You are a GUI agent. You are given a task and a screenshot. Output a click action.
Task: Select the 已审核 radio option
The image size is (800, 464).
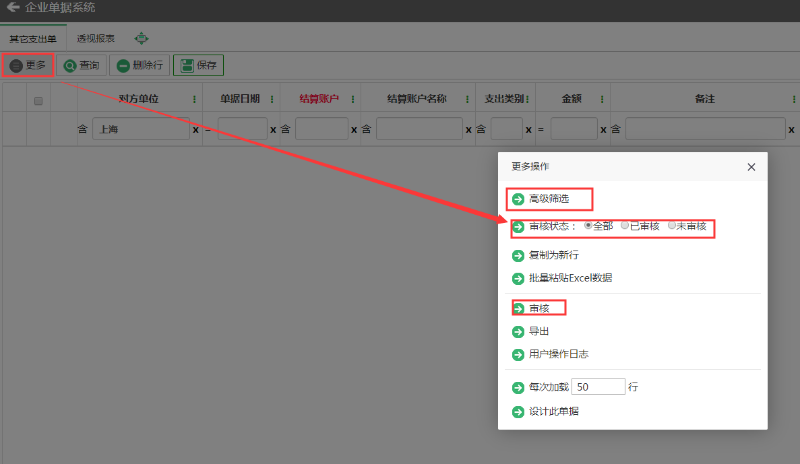(x=625, y=226)
